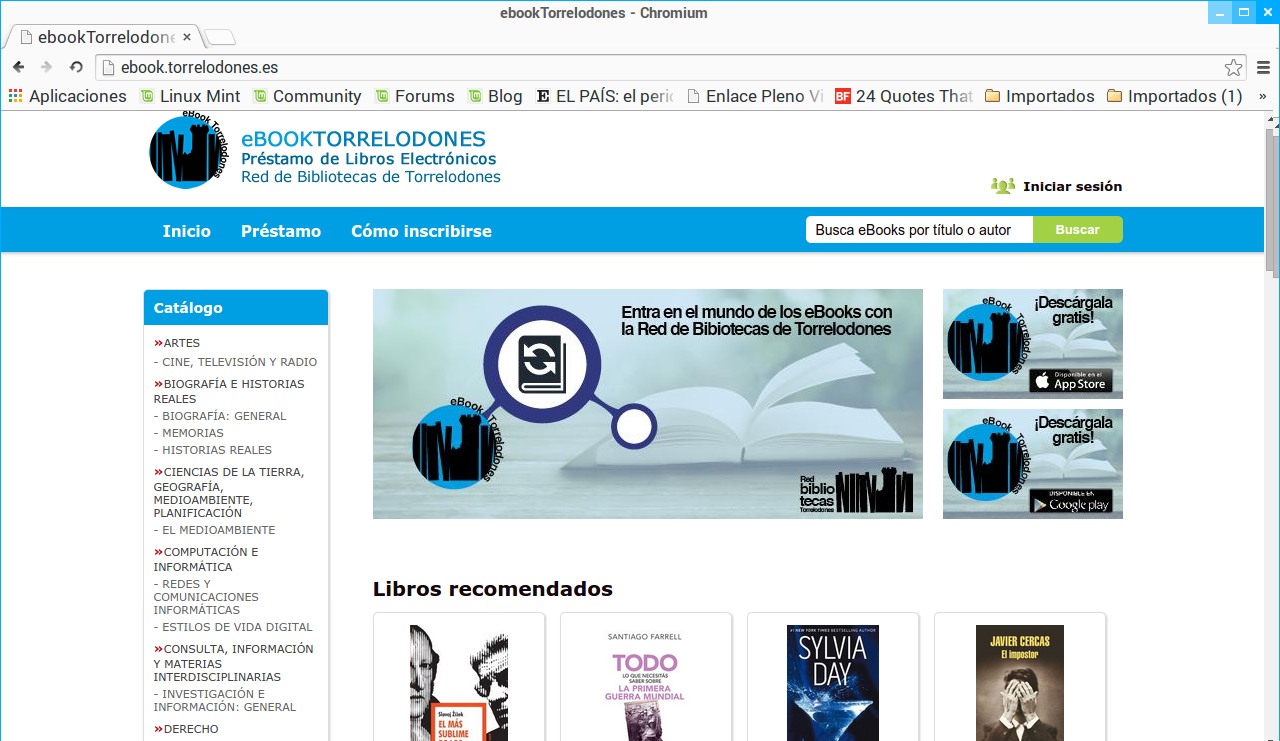Select Redes y Comunicaciones Informáticas subcategory
This screenshot has height=741, width=1280.
pos(206,597)
